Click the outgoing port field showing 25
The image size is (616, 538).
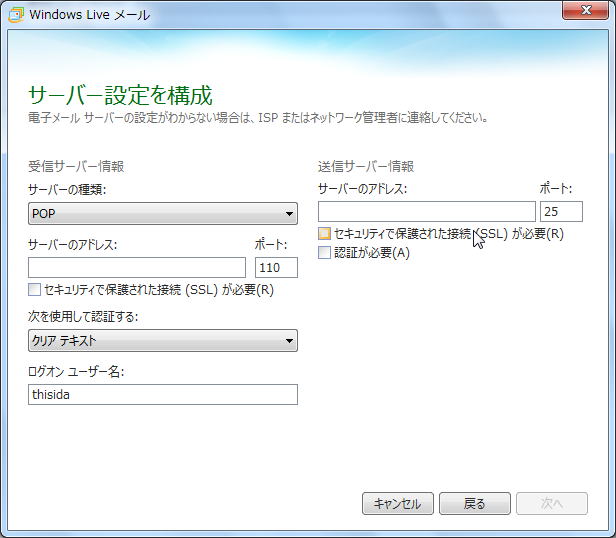click(x=561, y=211)
